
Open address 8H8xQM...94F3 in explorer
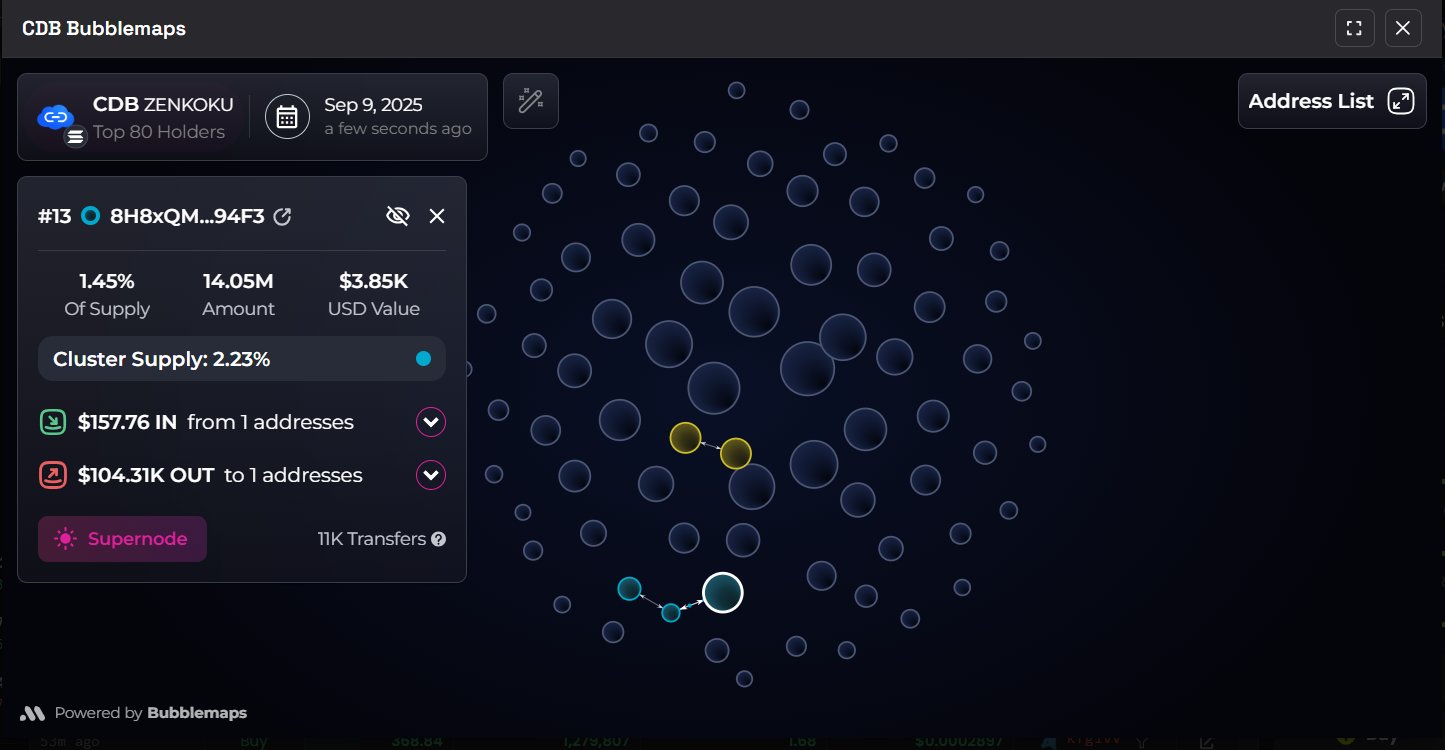pos(283,216)
